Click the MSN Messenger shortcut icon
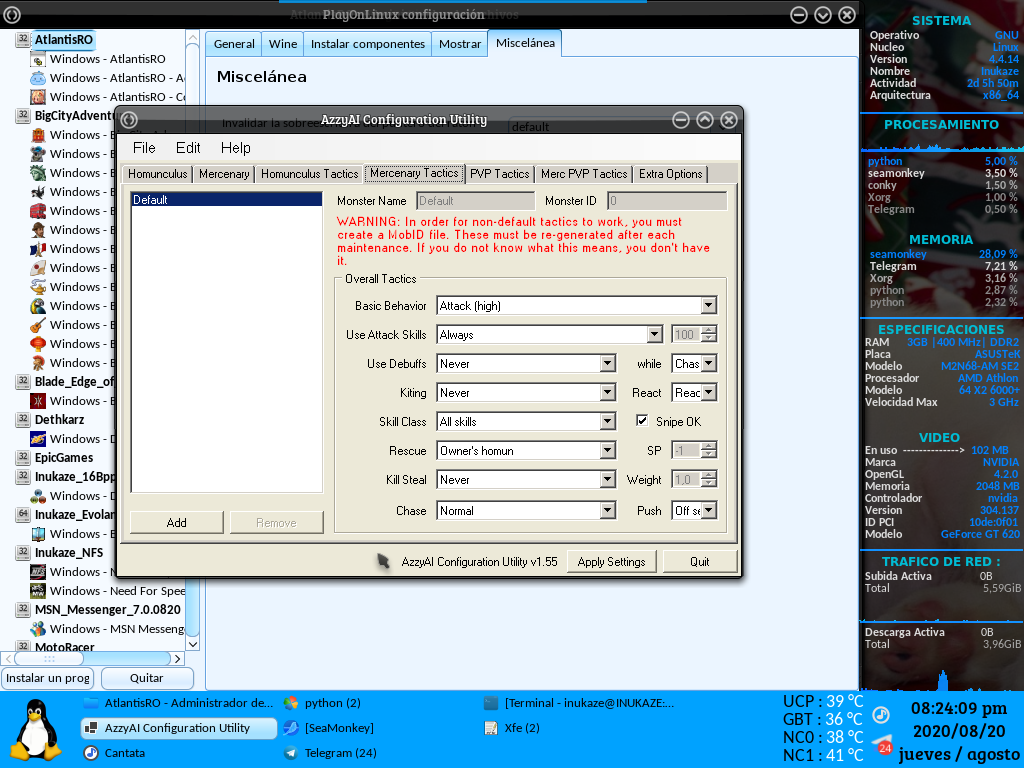The width and height of the screenshot is (1024, 768). pos(38,628)
